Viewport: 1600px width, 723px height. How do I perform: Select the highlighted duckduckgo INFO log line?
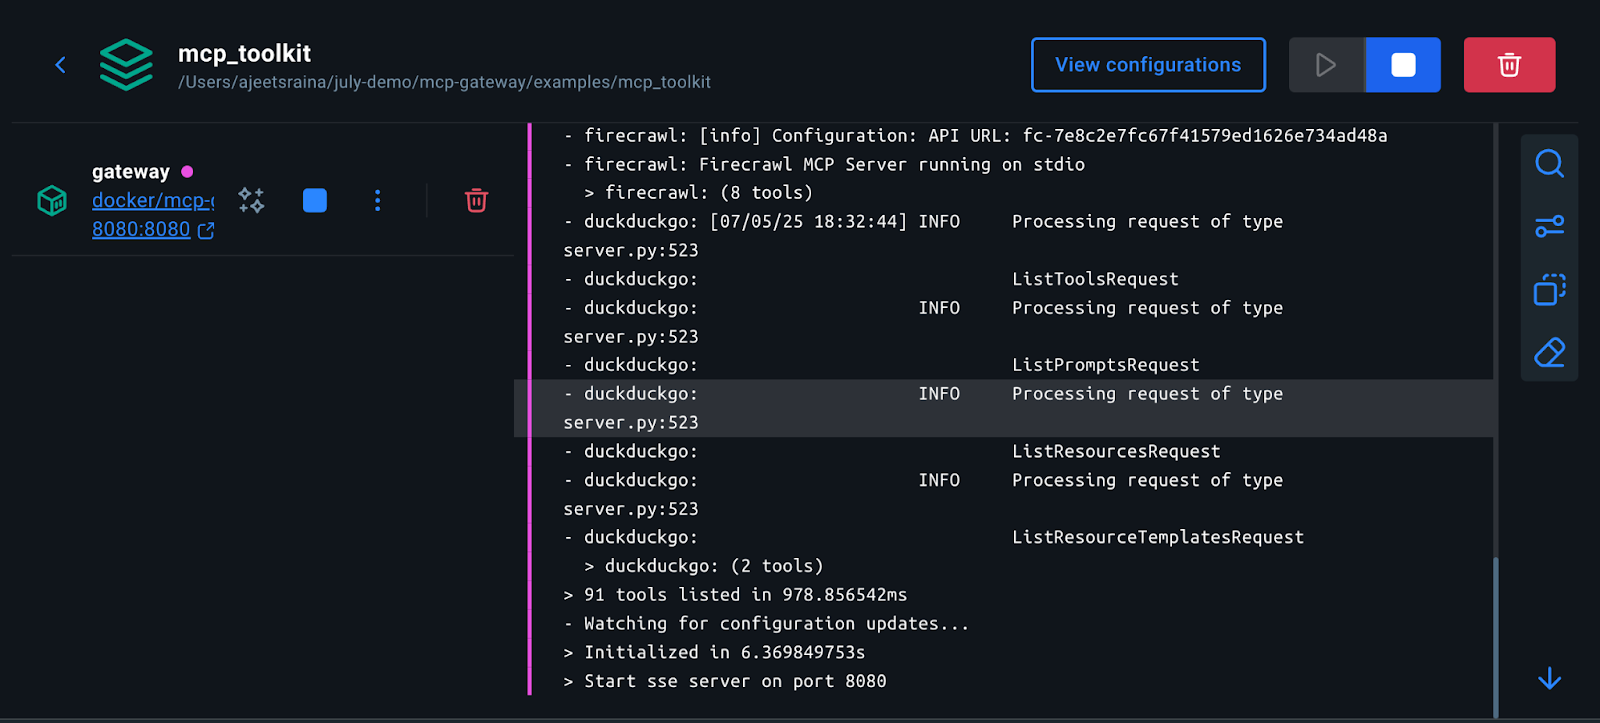[x=1004, y=408]
